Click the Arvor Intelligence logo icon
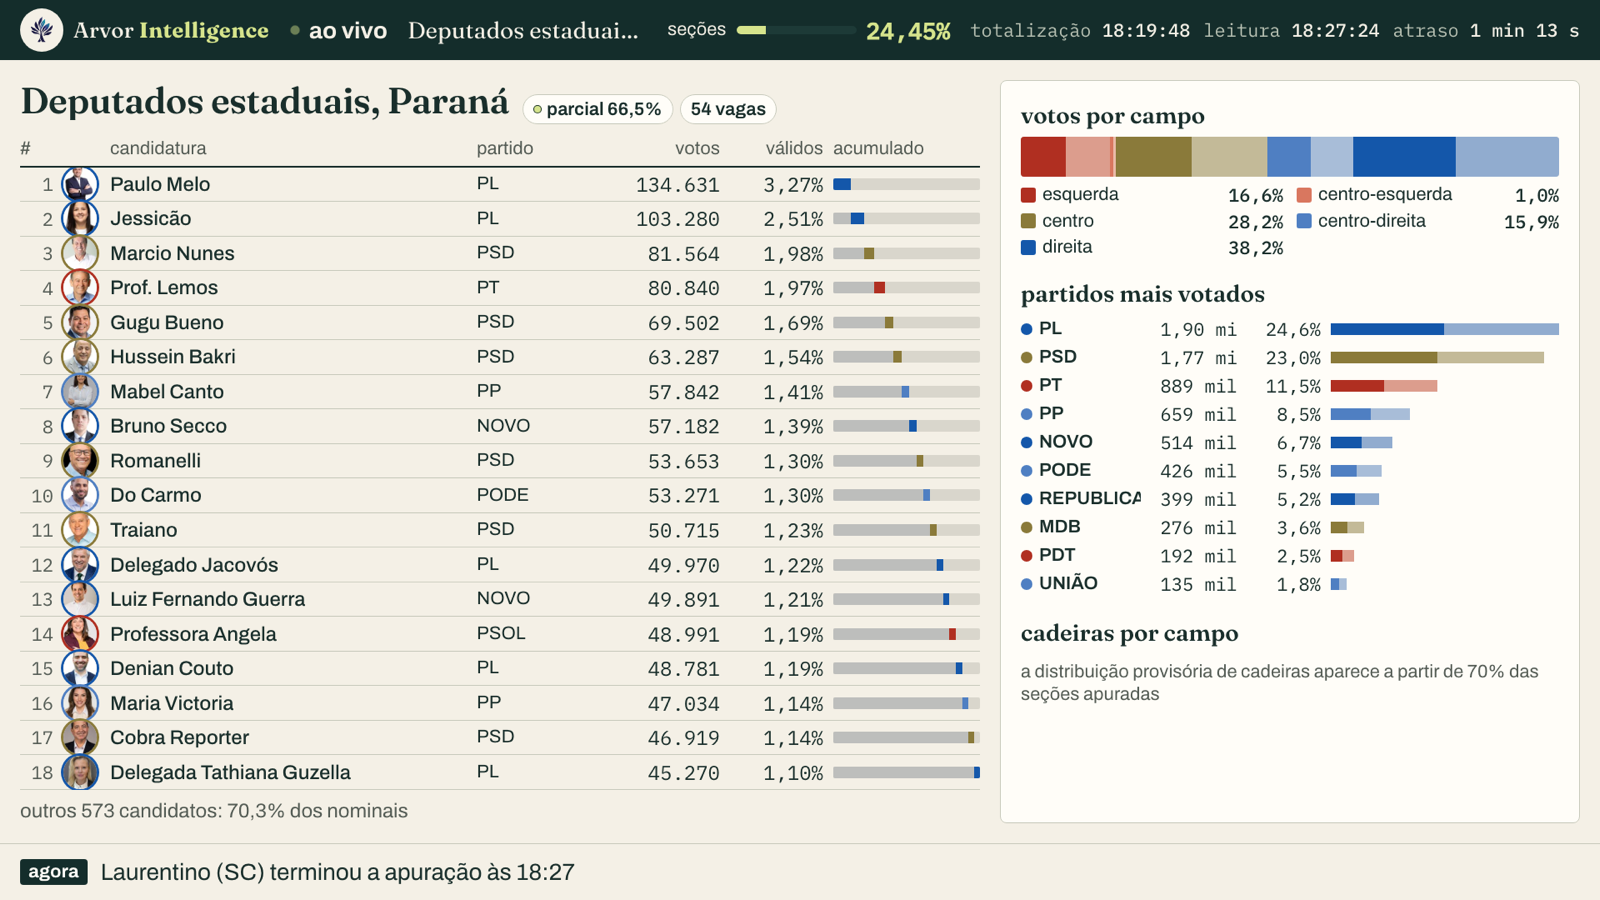 (x=42, y=30)
